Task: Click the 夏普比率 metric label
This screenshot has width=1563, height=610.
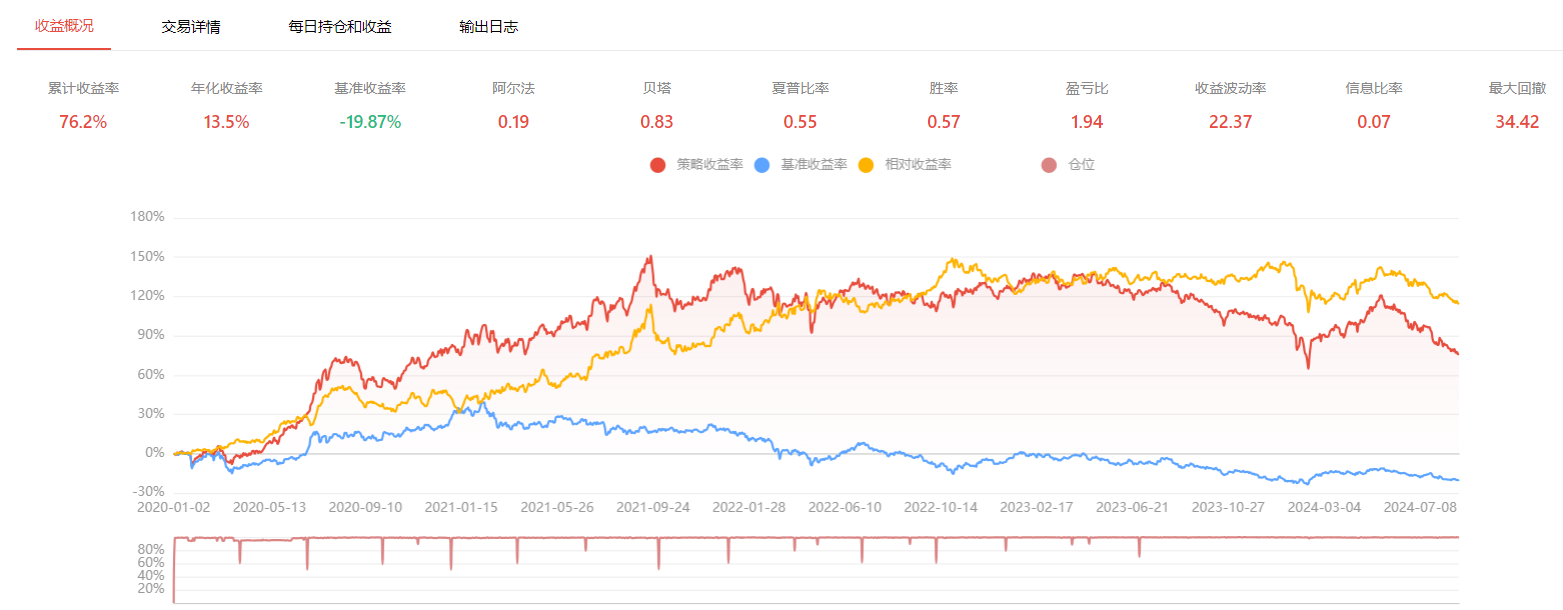Action: [x=800, y=88]
